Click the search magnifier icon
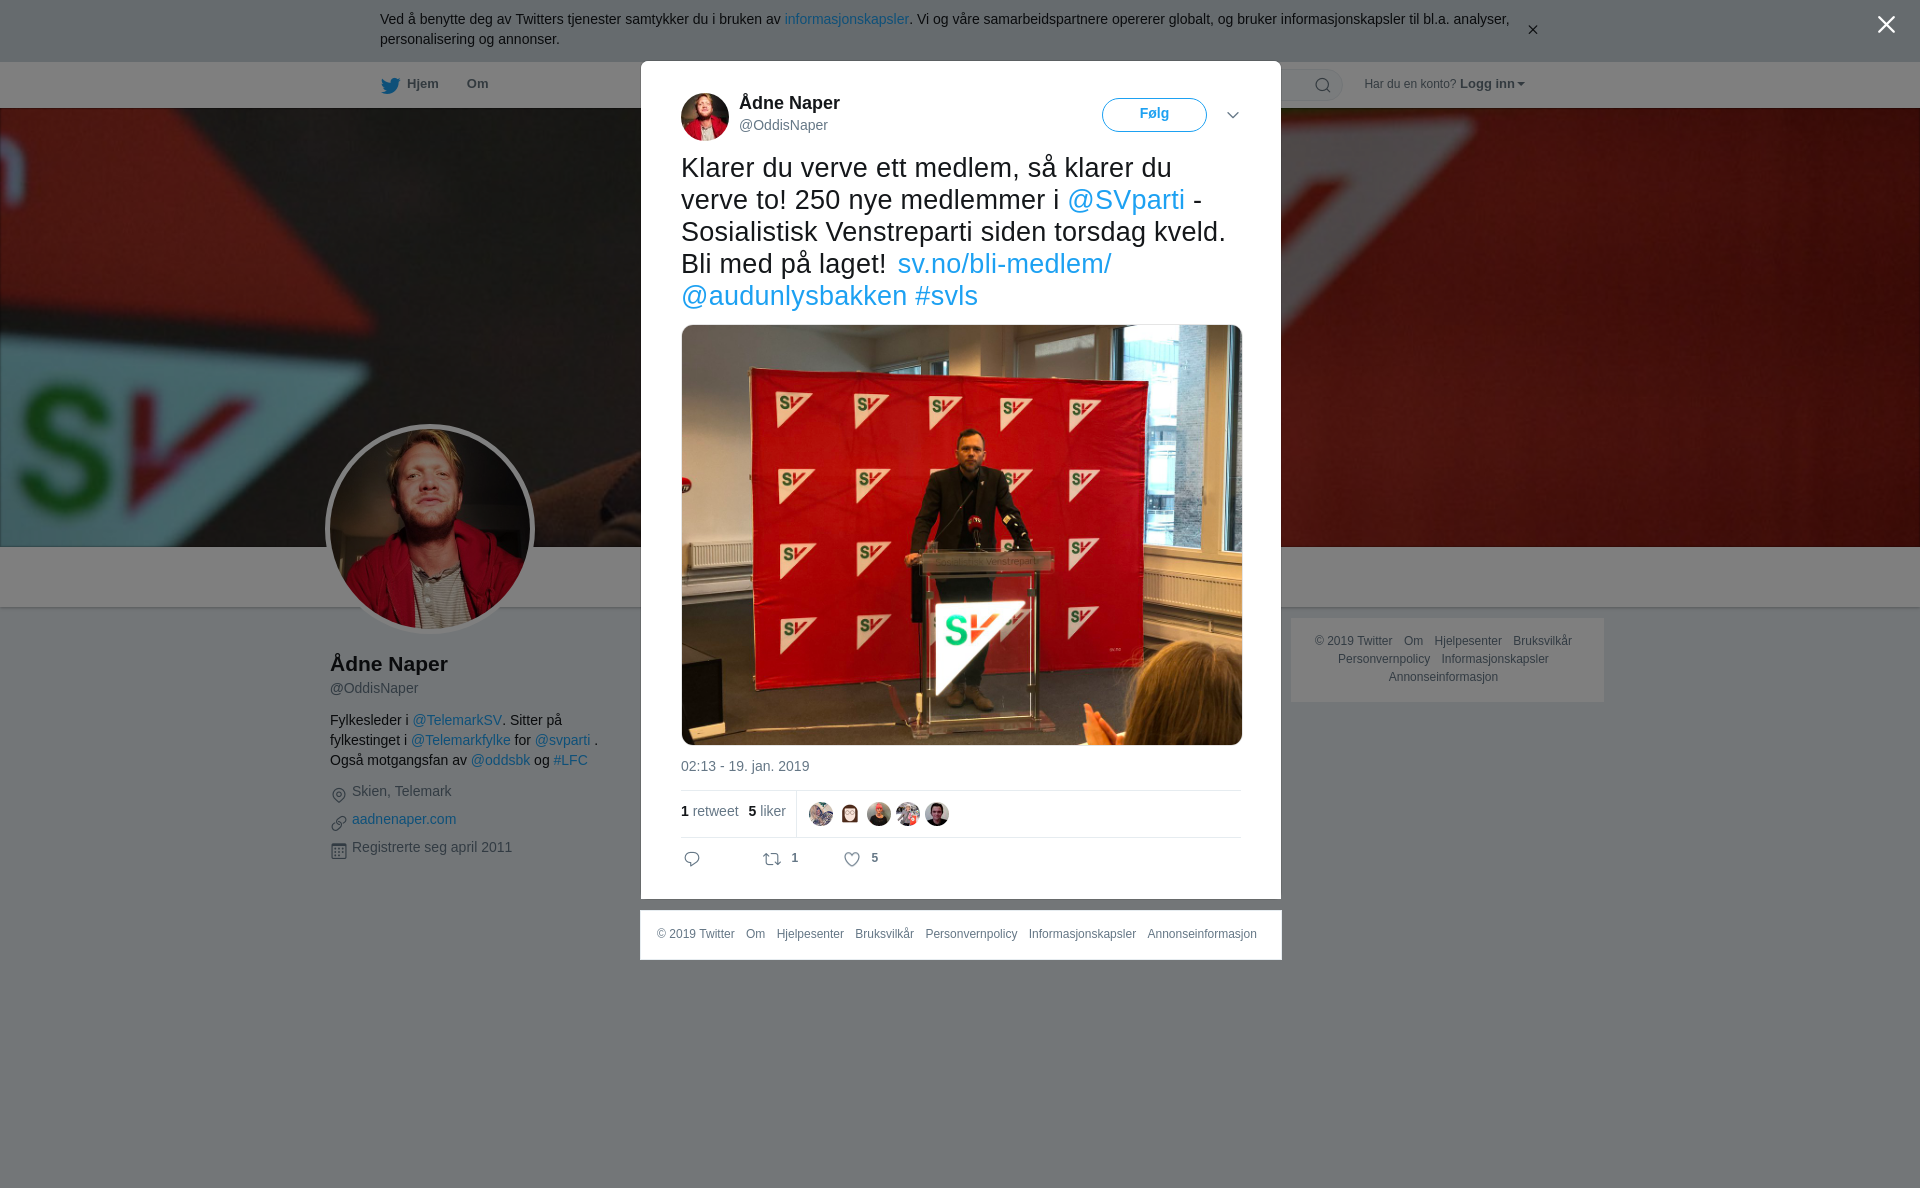The height and width of the screenshot is (1188, 1920). pyautogui.click(x=1323, y=85)
